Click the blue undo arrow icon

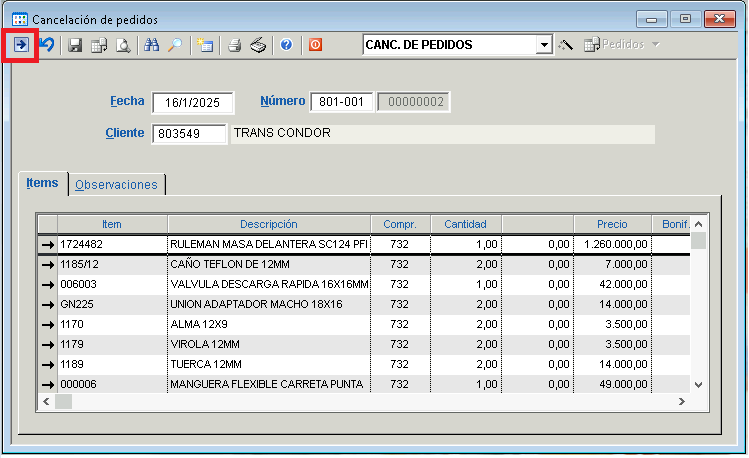tap(46, 45)
